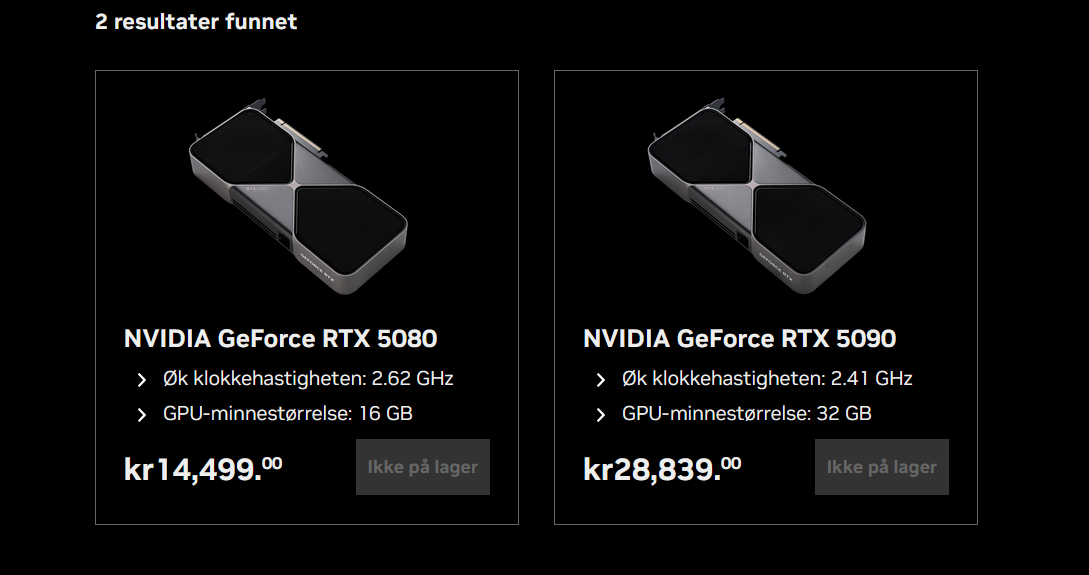Click the kr14,499 price of RTX 5080
Image resolution: width=1089 pixels, height=575 pixels.
point(203,468)
